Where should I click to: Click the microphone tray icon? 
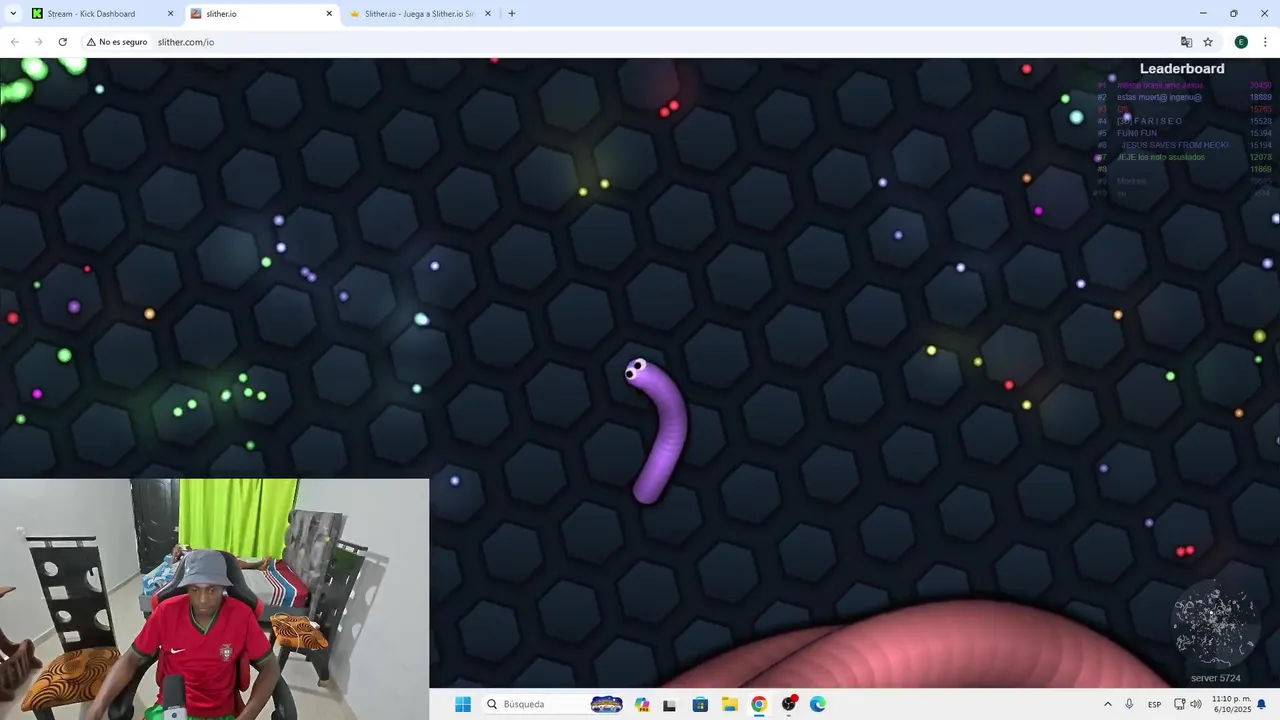click(x=1129, y=704)
